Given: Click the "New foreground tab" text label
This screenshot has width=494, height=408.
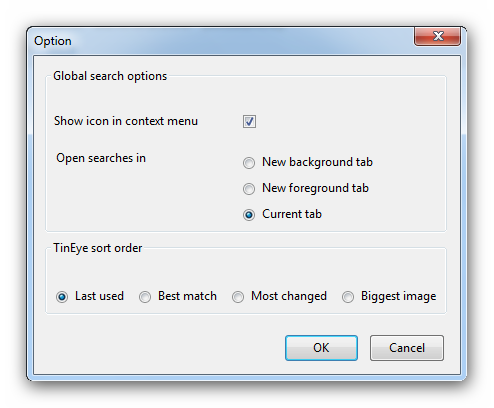Looking at the screenshot, I should tap(315, 188).
